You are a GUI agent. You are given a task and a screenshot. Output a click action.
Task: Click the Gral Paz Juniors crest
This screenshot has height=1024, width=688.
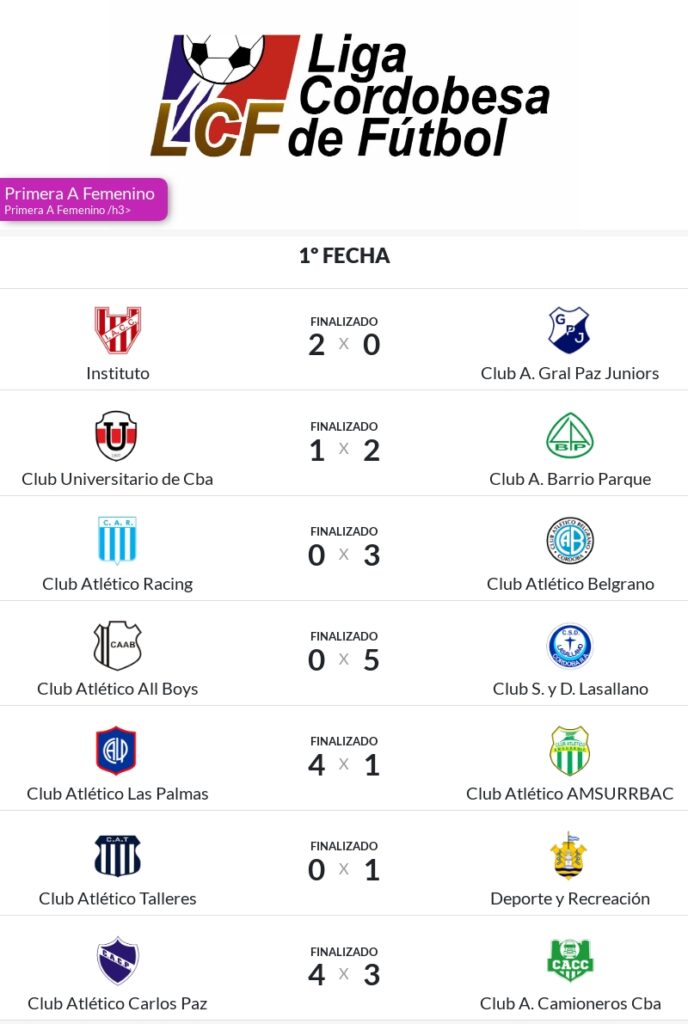pyautogui.click(x=569, y=330)
